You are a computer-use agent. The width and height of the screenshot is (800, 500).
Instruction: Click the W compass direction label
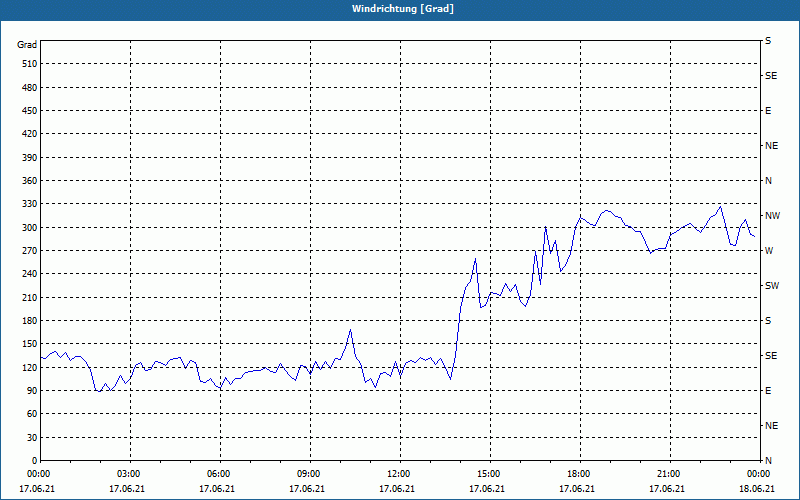(x=769, y=251)
